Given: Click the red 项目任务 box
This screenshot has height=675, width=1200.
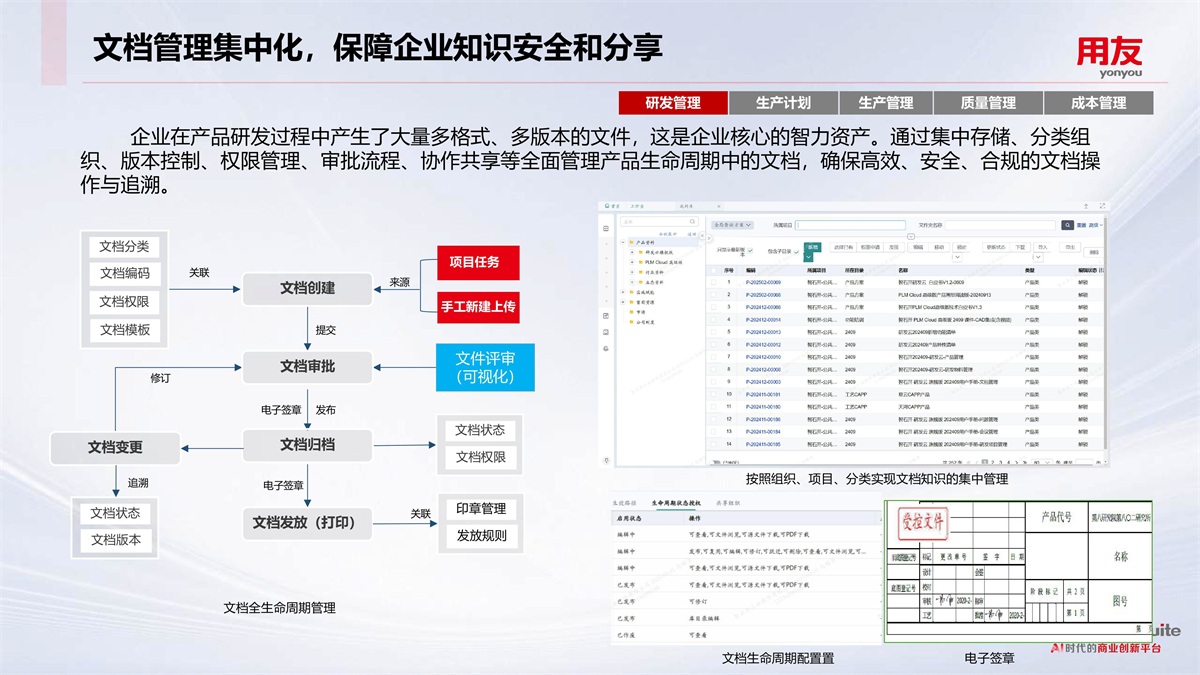Looking at the screenshot, I should coord(478,262).
